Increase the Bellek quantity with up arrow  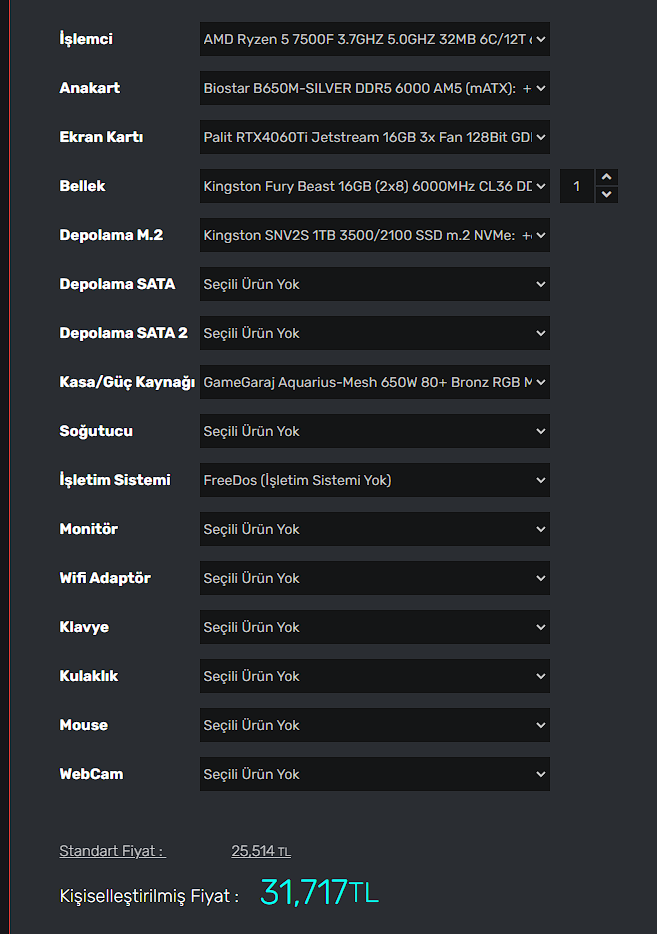606,177
